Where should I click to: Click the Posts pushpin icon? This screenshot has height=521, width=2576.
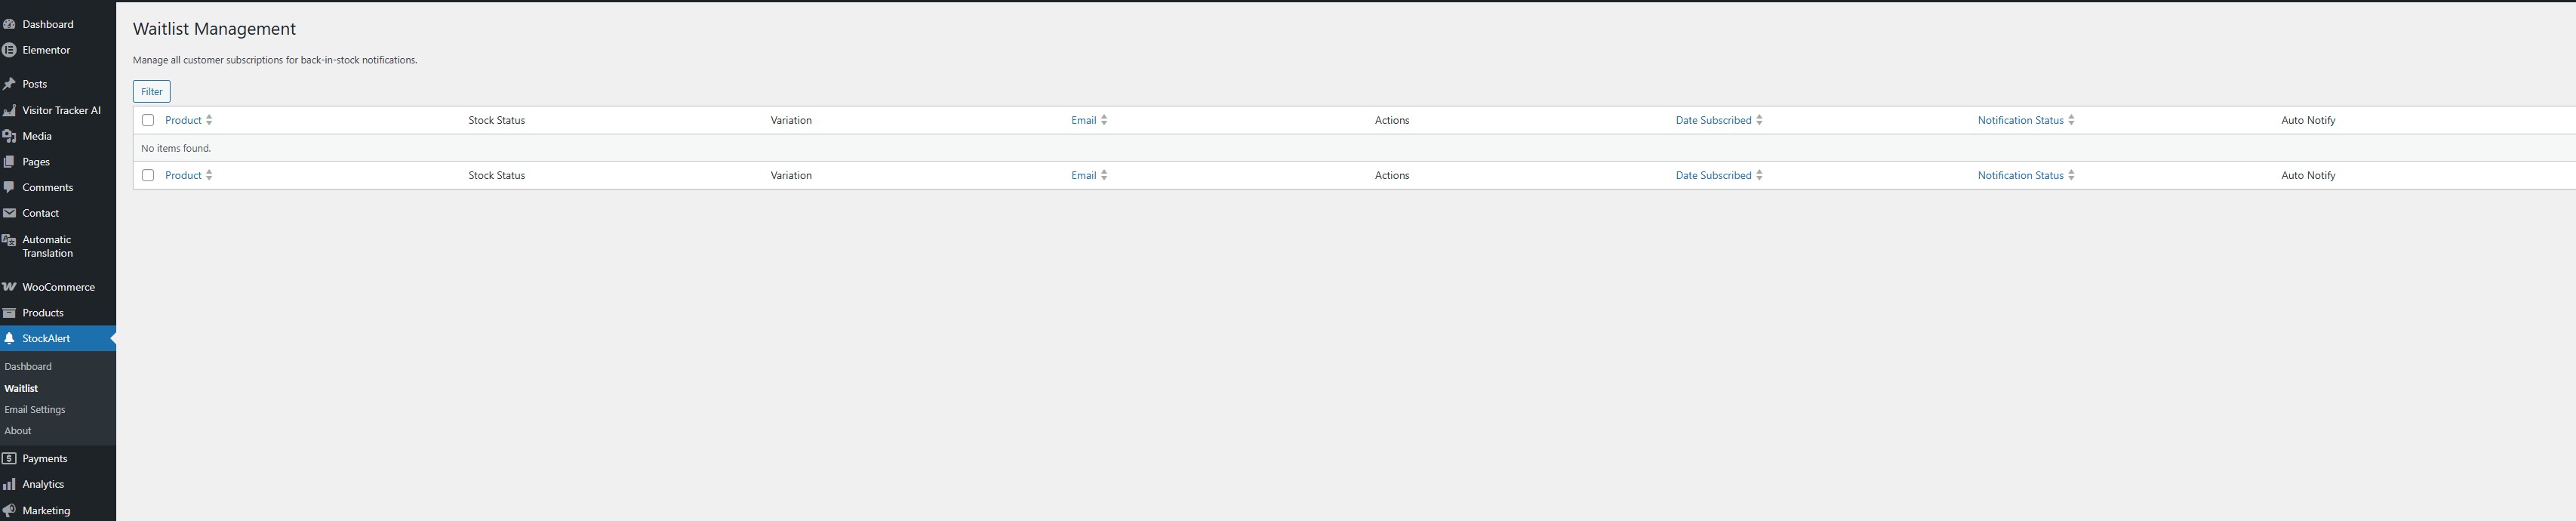pyautogui.click(x=9, y=84)
